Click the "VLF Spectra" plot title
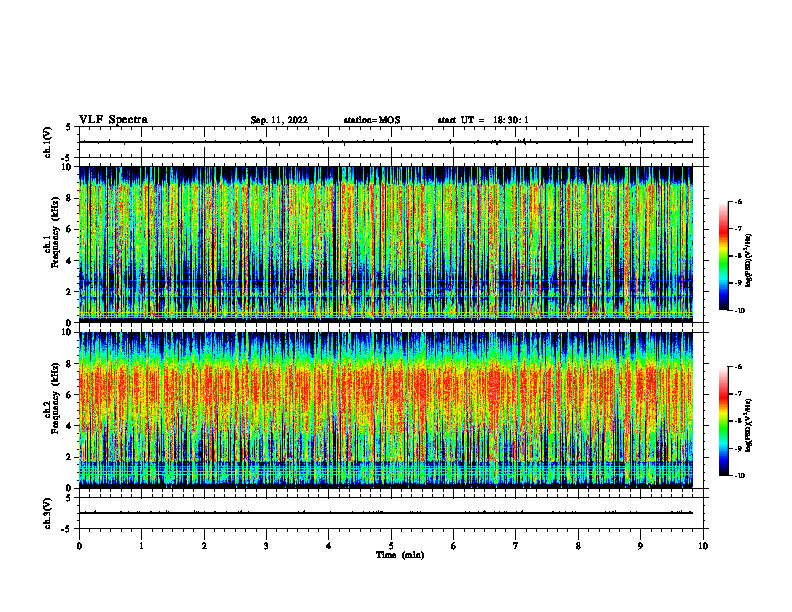 [x=113, y=120]
